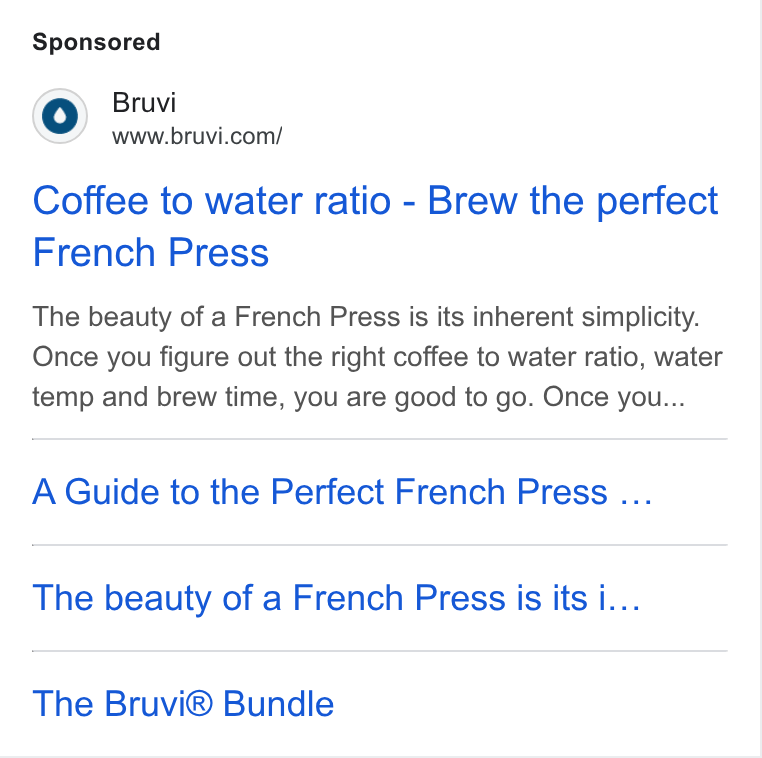Open 'A Guide to the Perfect French Press' sitelink

pyautogui.click(x=343, y=492)
